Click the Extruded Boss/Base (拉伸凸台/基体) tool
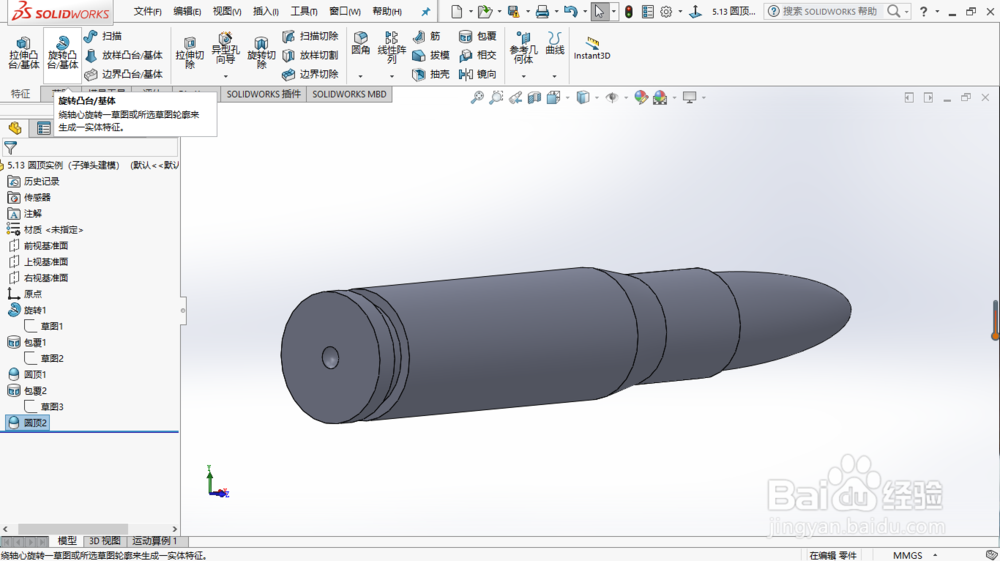Screen dimensions: 1000x561 [24, 54]
